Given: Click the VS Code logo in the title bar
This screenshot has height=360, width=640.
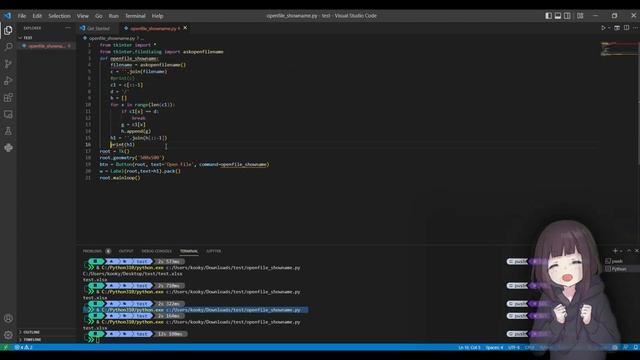Looking at the screenshot, I should click(x=8, y=16).
